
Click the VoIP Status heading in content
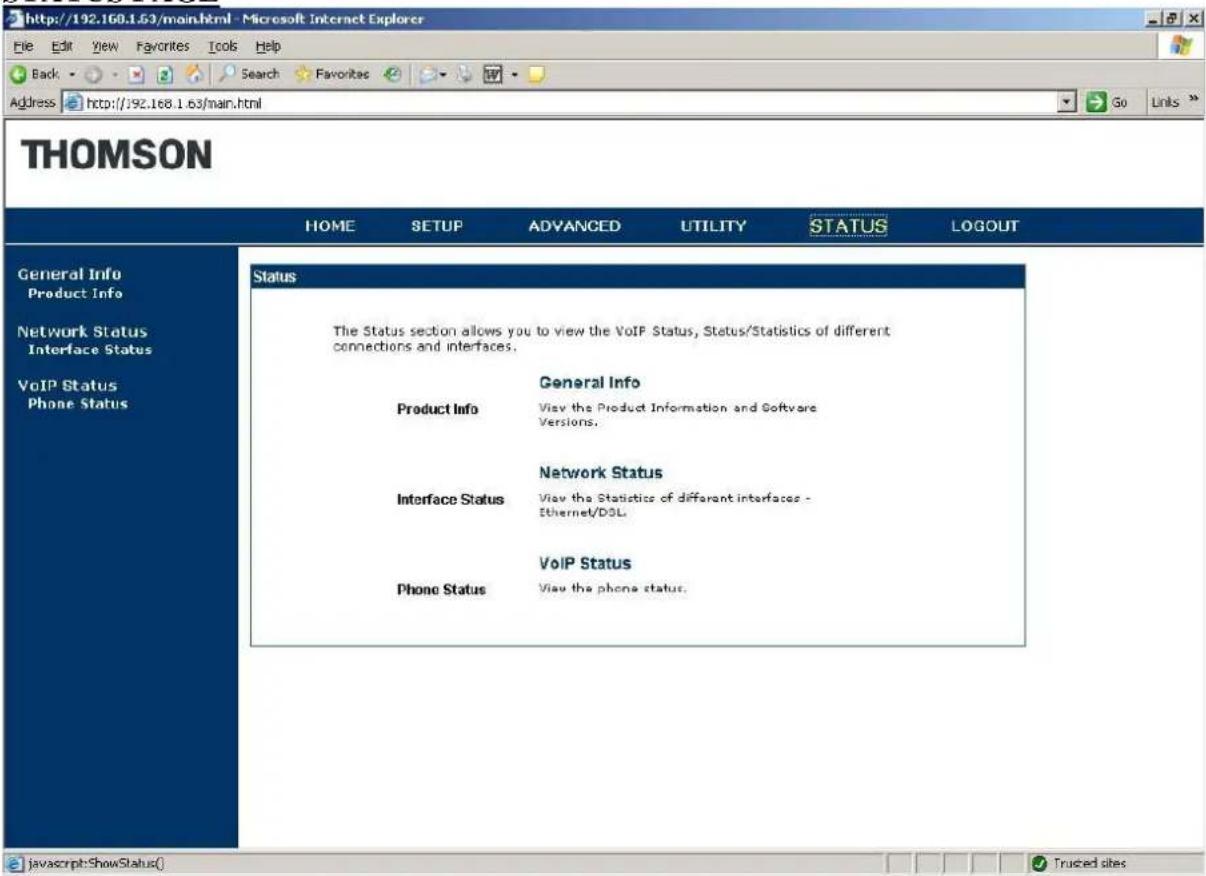[585, 564]
